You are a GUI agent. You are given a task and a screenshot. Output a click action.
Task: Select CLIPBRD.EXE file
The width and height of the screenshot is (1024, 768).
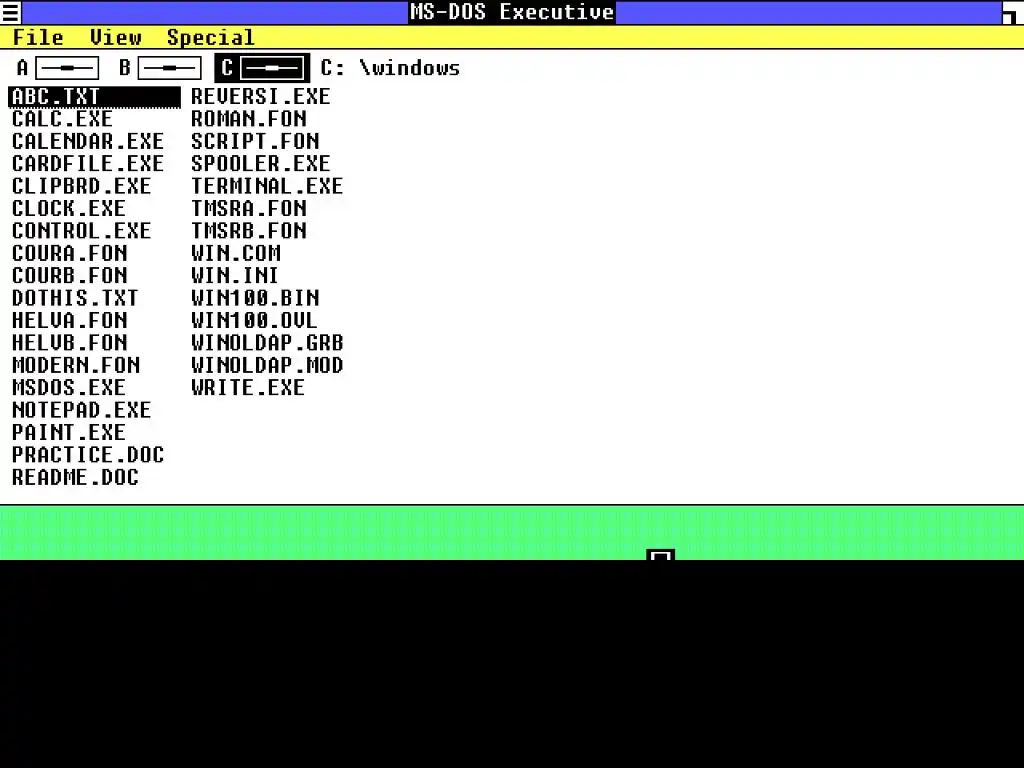click(81, 186)
